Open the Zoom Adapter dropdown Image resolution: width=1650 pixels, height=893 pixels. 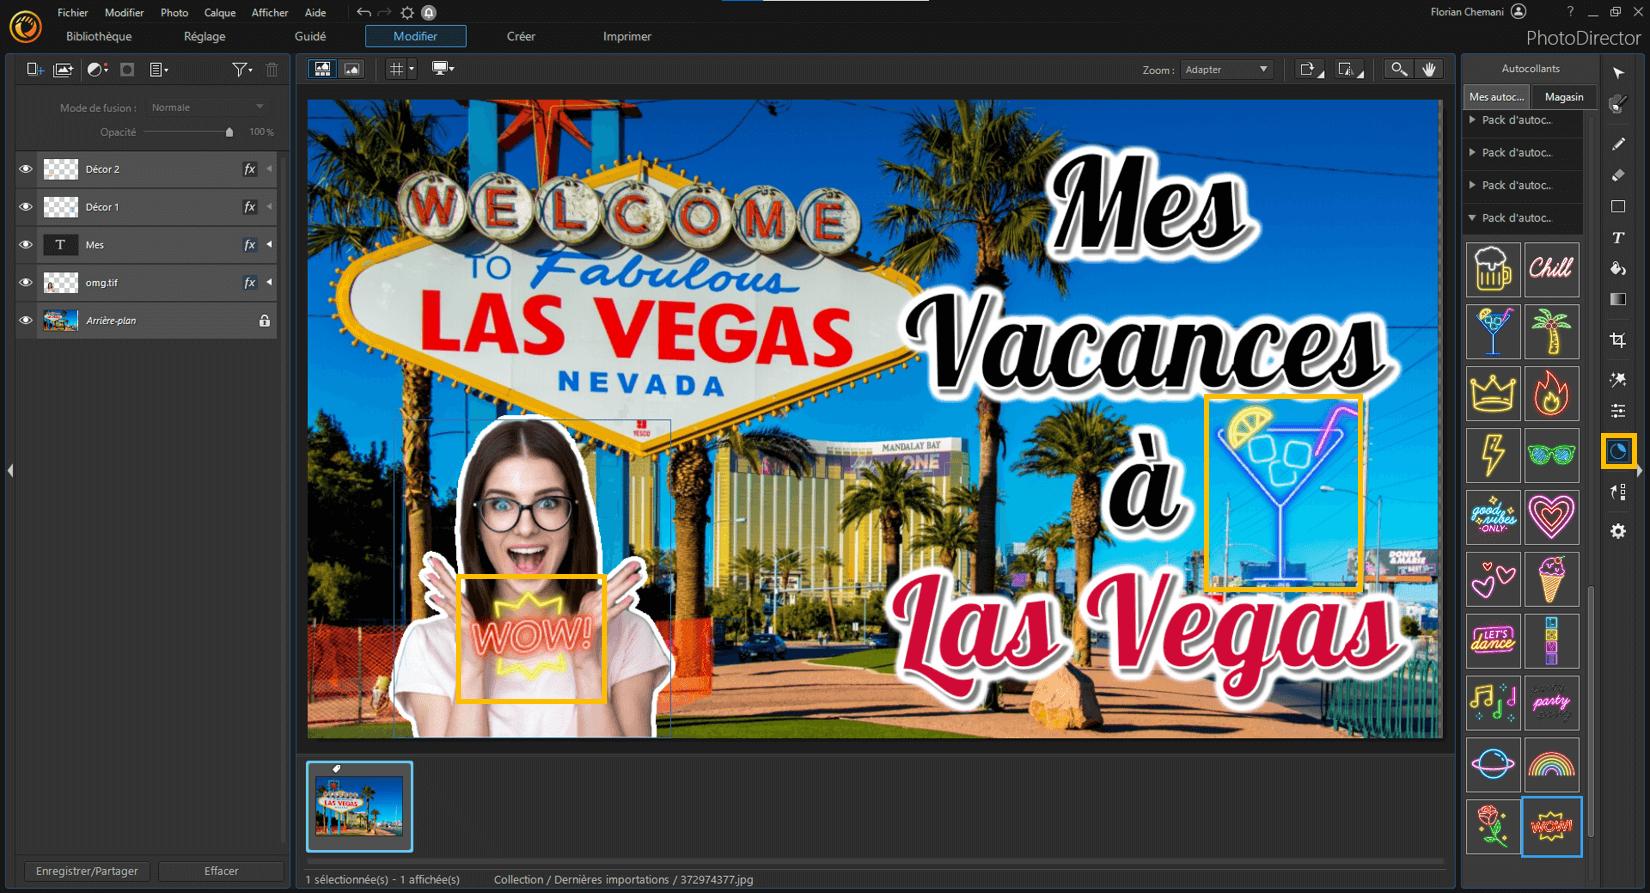pyautogui.click(x=1225, y=70)
